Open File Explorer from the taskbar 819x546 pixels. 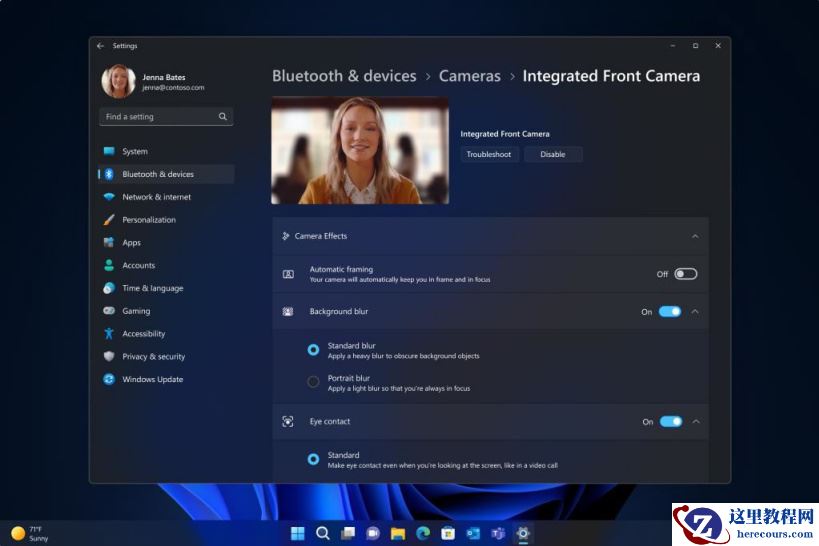click(x=398, y=533)
